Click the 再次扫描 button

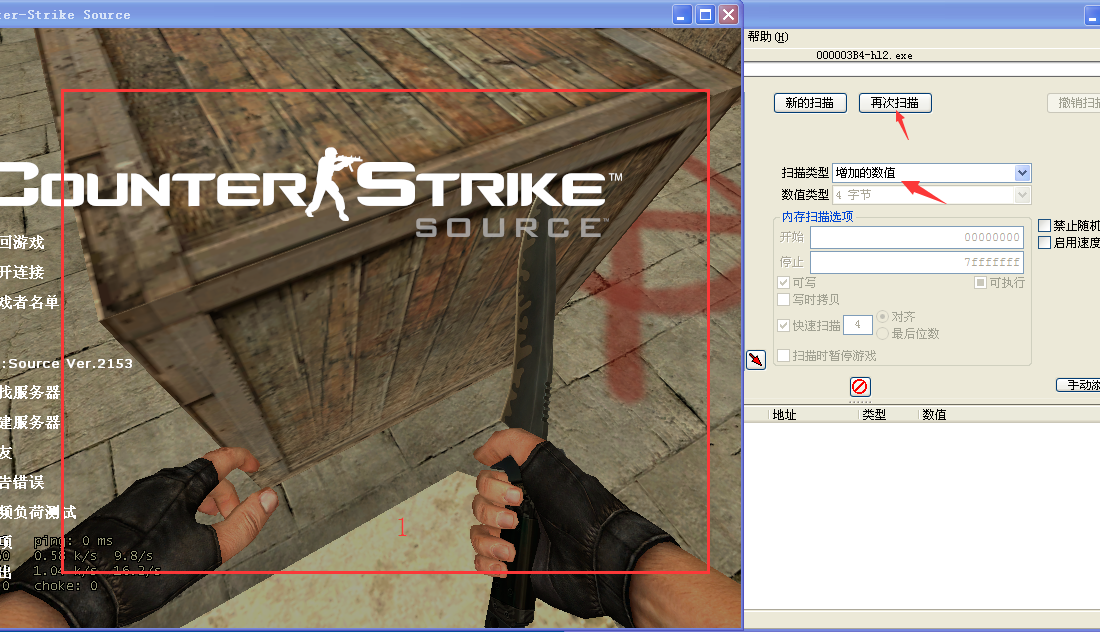895,102
